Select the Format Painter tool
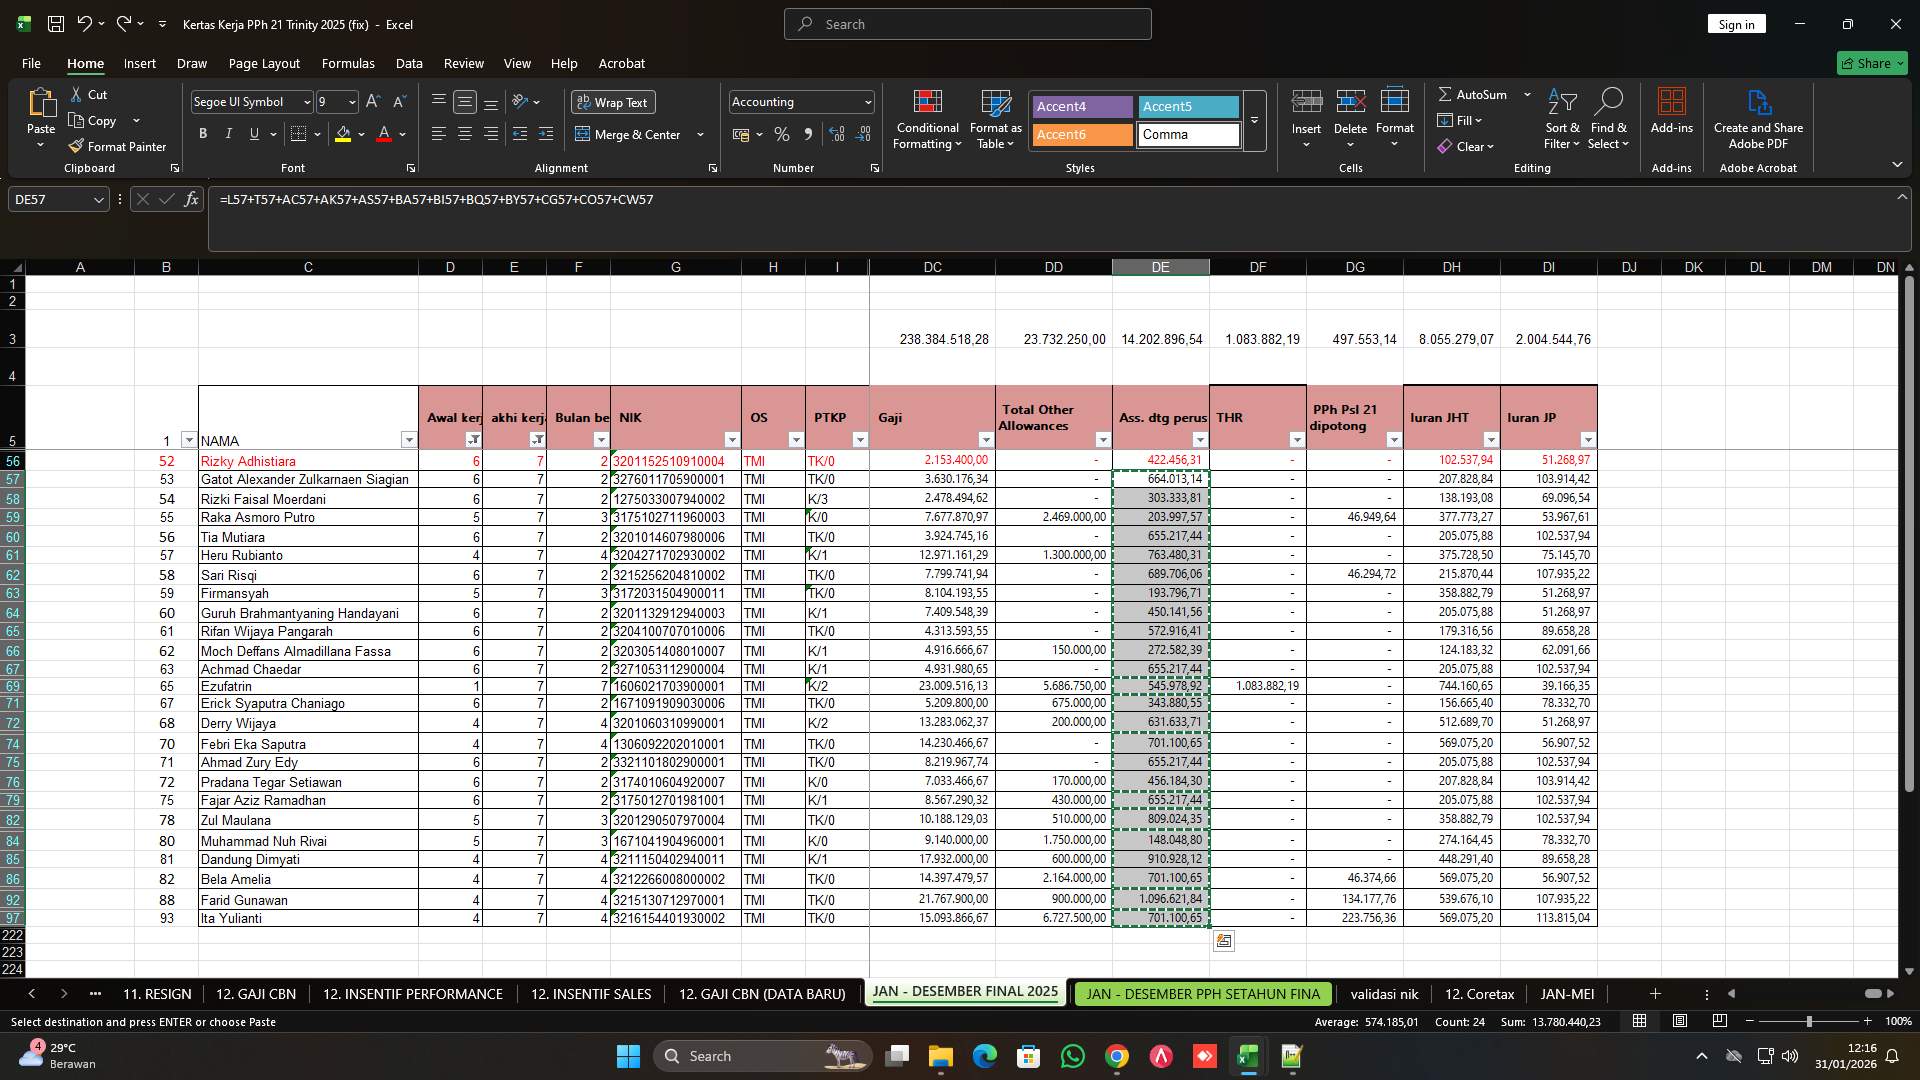 pos(117,146)
